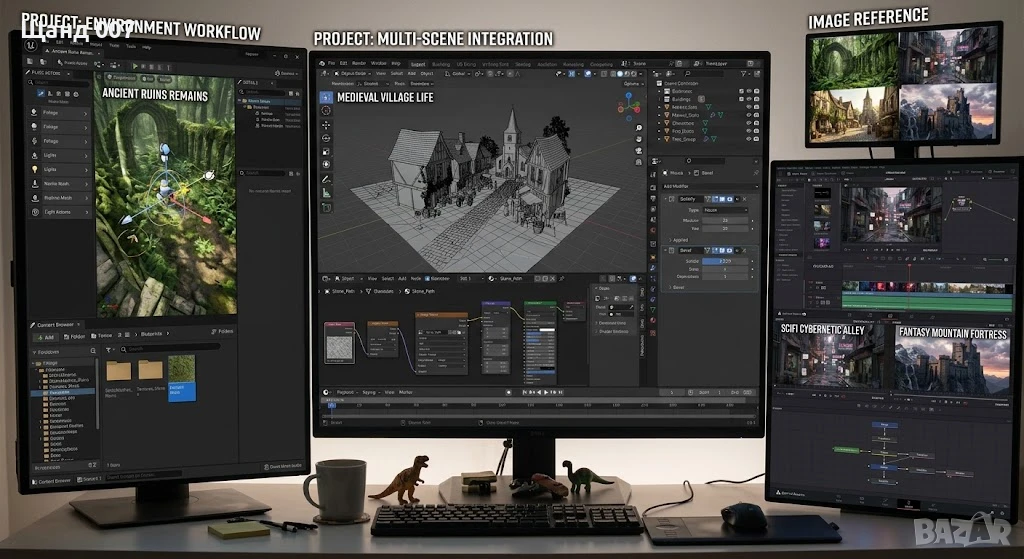Screen dimensions: 1024x559
Task: Hide the Buildings collection via eye icon
Action: 749,99
